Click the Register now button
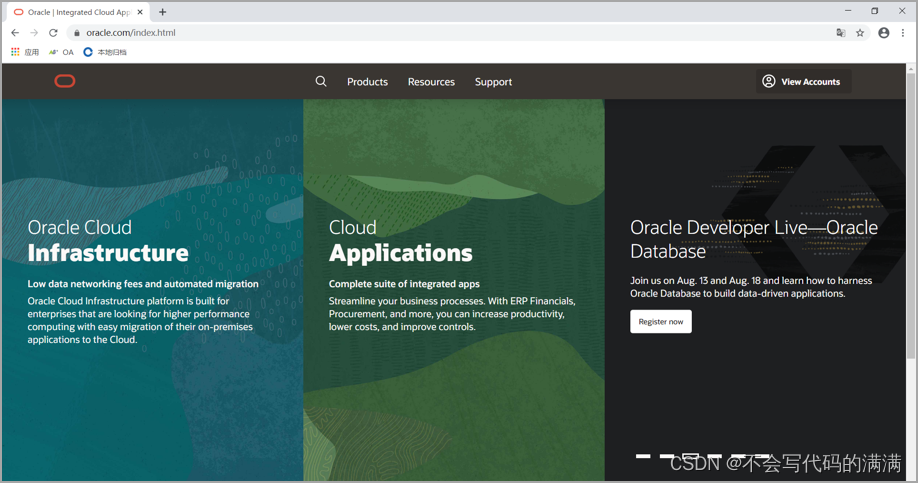 pos(660,321)
